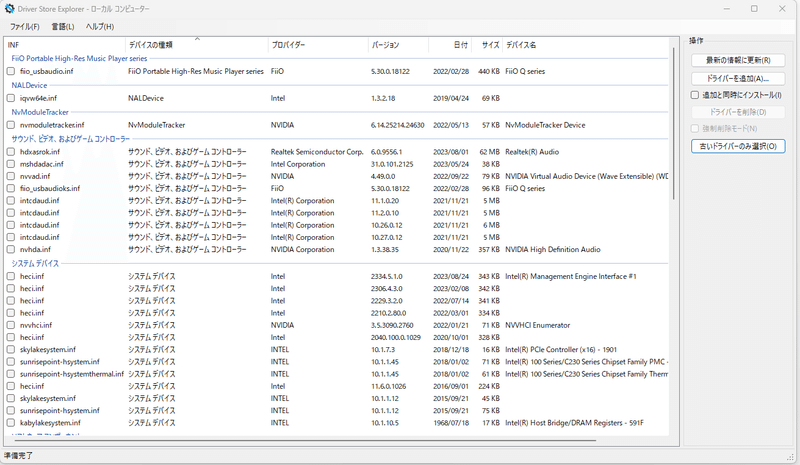Select the mshdadac.inf checkbox

(x=11, y=164)
